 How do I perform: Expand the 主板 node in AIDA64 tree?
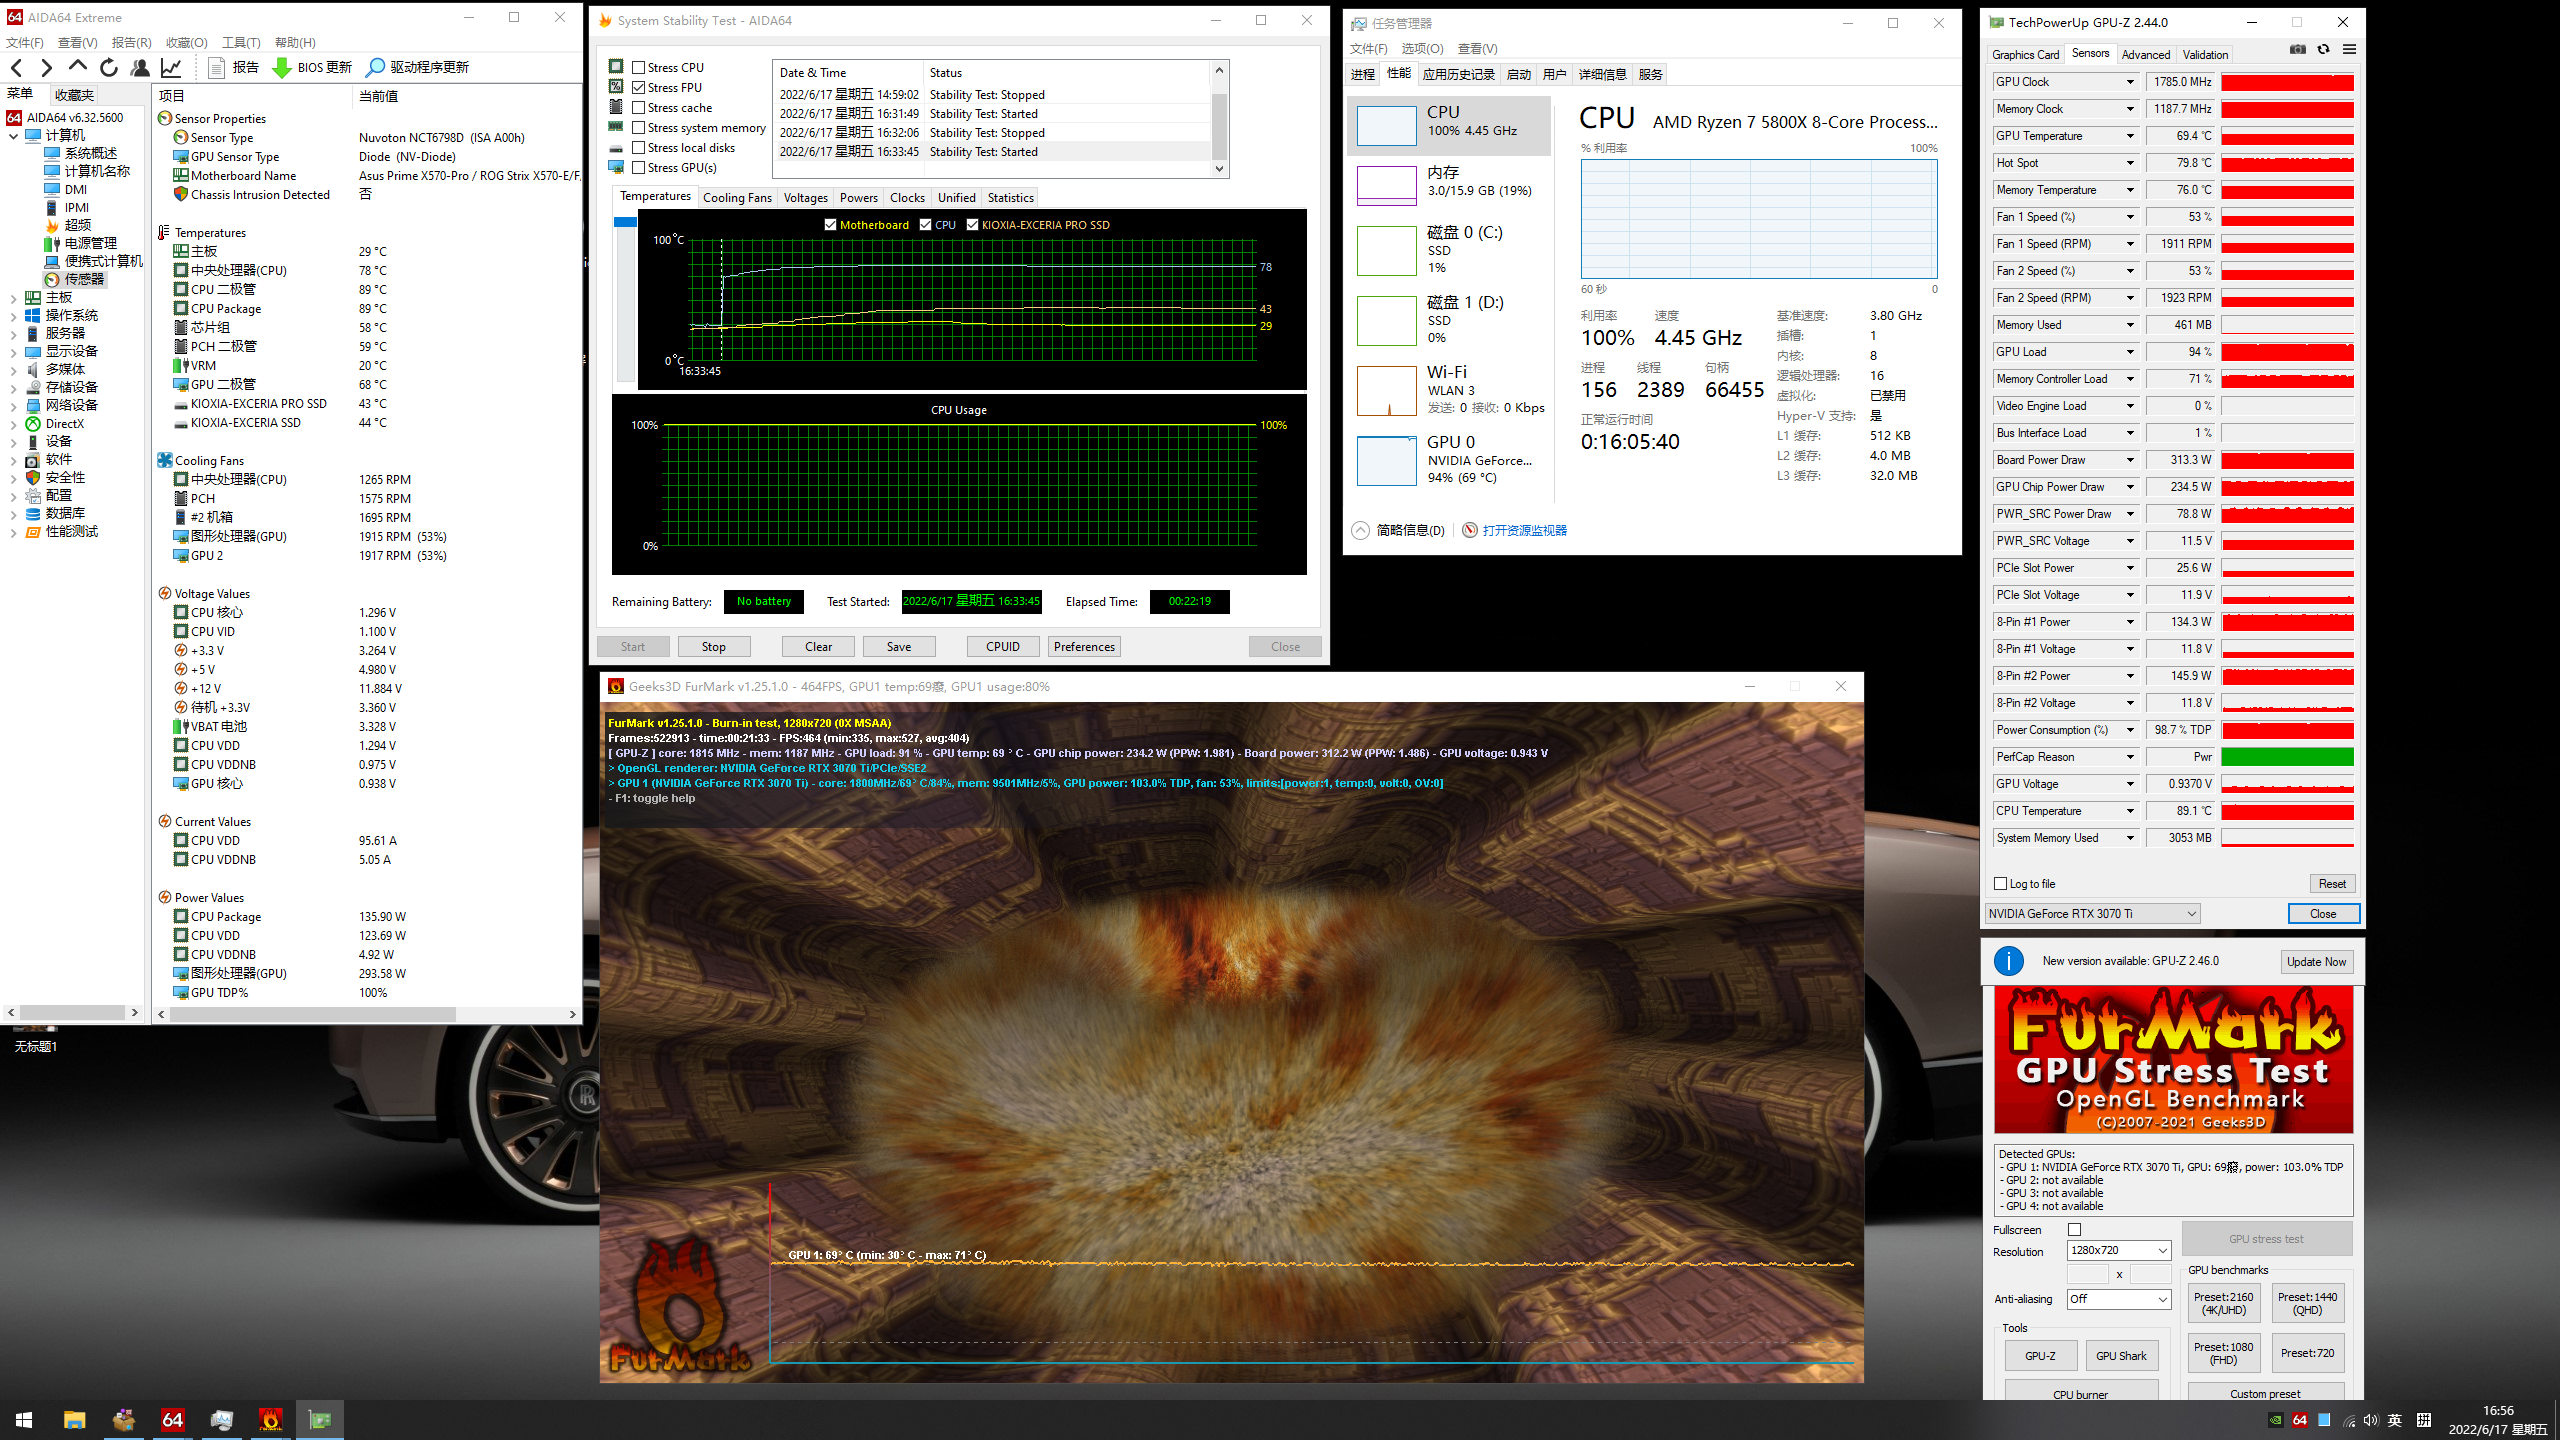(13, 297)
